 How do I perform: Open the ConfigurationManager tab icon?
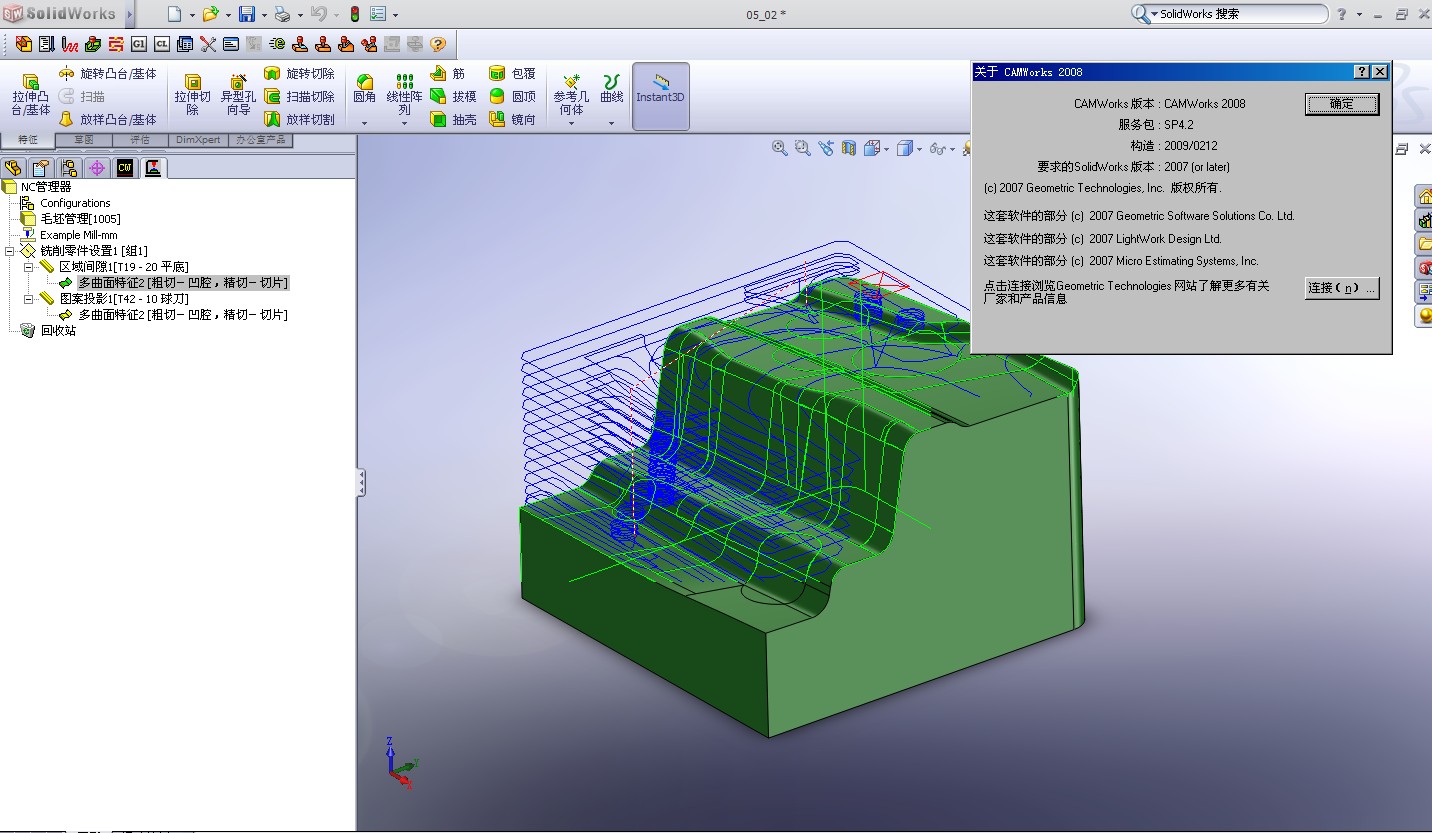pyautogui.click(x=69, y=168)
